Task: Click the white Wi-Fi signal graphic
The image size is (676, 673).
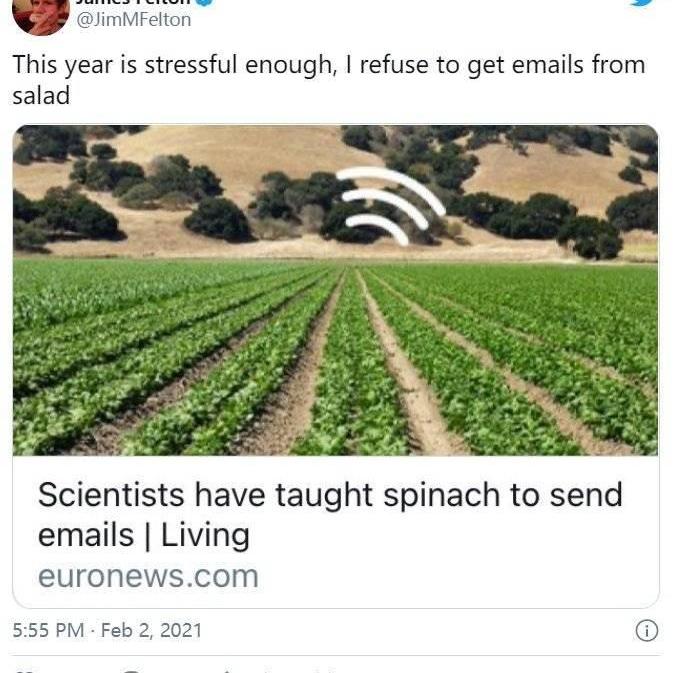Action: [390, 205]
